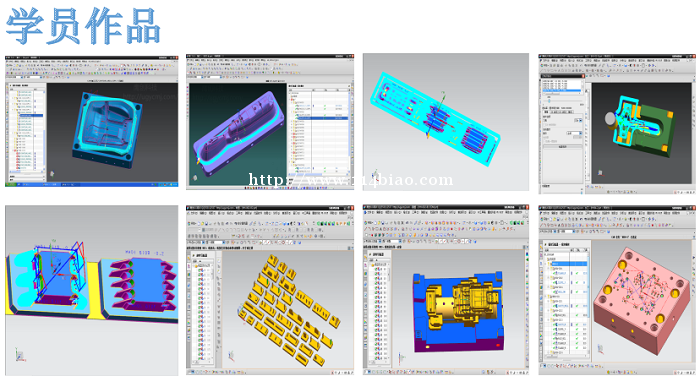The width and height of the screenshot is (700, 387).
Task: Select highlighted operation row in pink mold navigator
Action: 570,264
